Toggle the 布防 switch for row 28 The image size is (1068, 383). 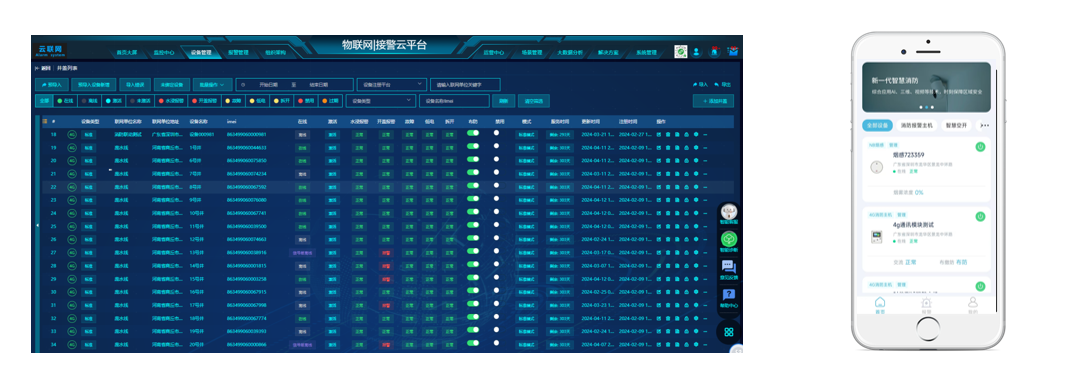(x=473, y=264)
